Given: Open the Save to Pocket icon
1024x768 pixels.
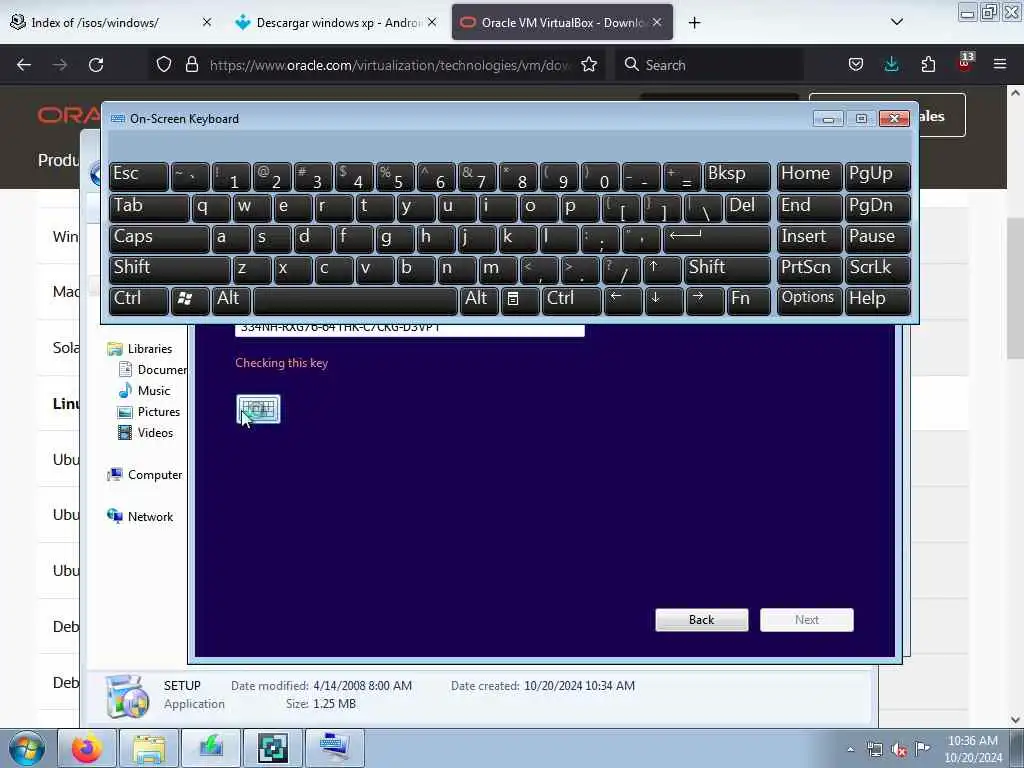Looking at the screenshot, I should (x=856, y=64).
